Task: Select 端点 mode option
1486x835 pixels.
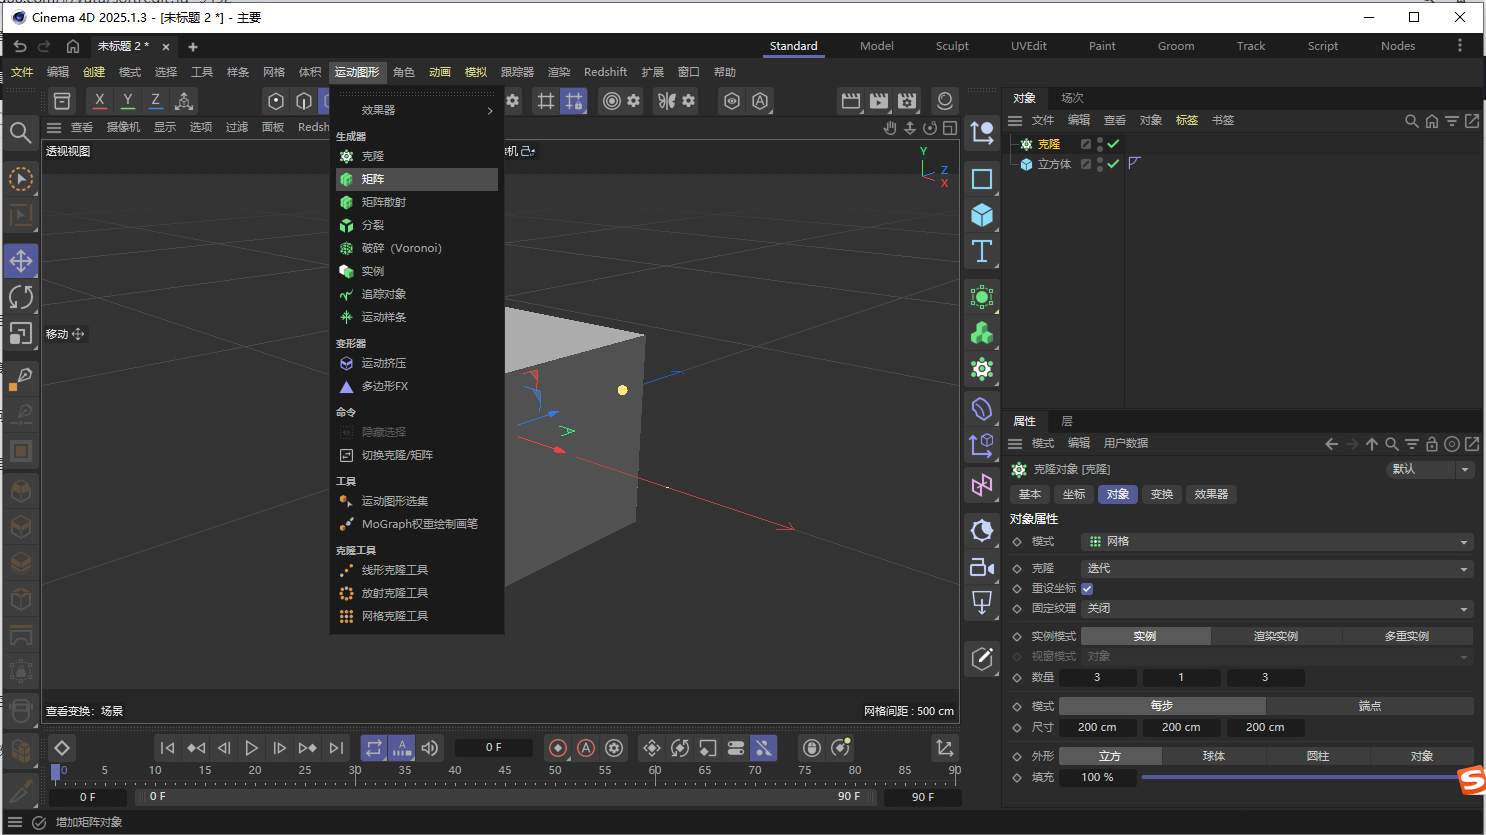Action: pos(1370,706)
